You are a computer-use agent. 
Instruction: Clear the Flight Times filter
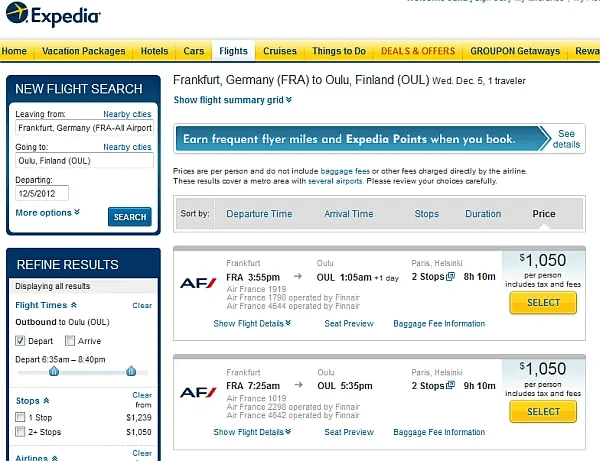pos(142,305)
